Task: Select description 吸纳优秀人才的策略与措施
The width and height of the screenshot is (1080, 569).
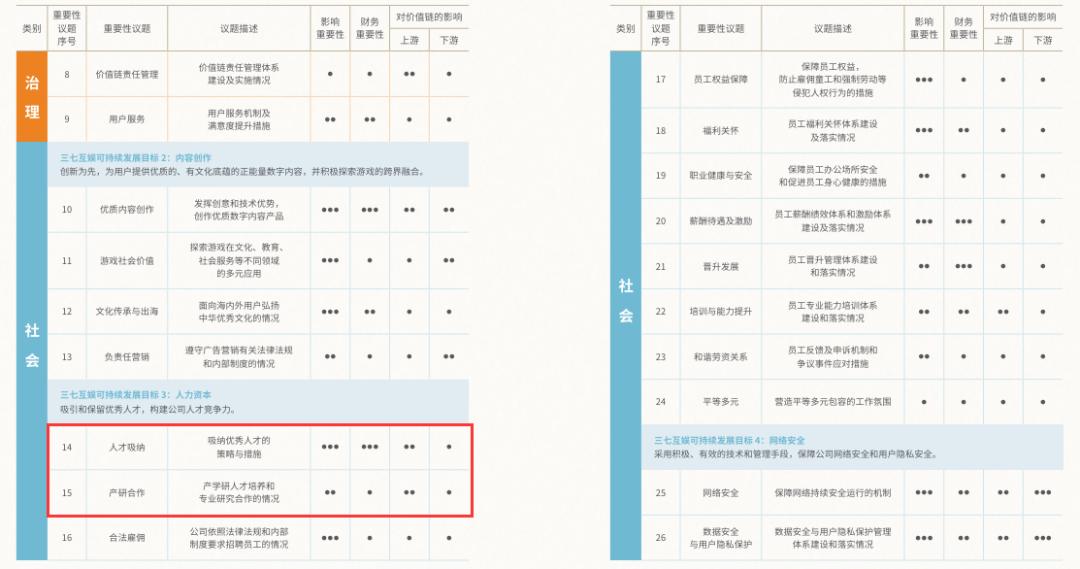Action: [x=239, y=447]
